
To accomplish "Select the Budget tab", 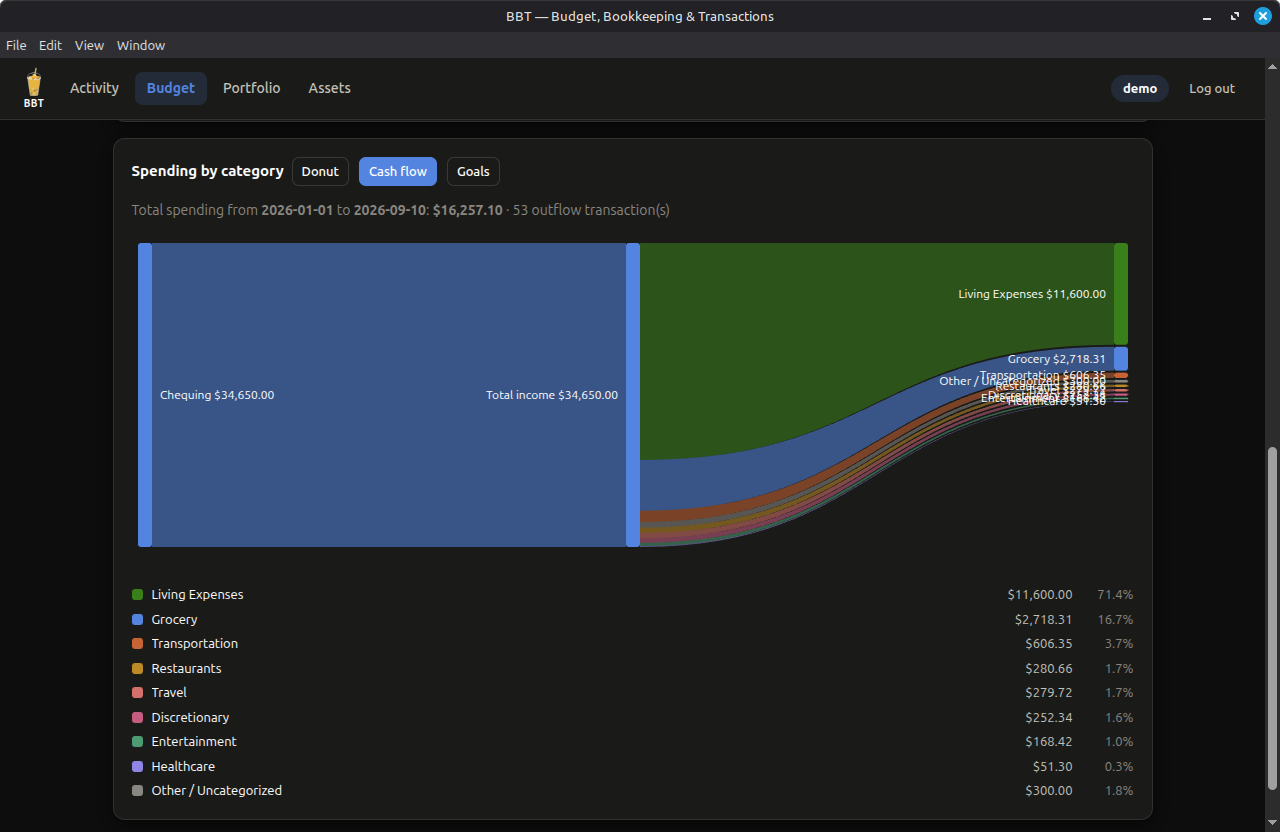I will click(x=171, y=88).
